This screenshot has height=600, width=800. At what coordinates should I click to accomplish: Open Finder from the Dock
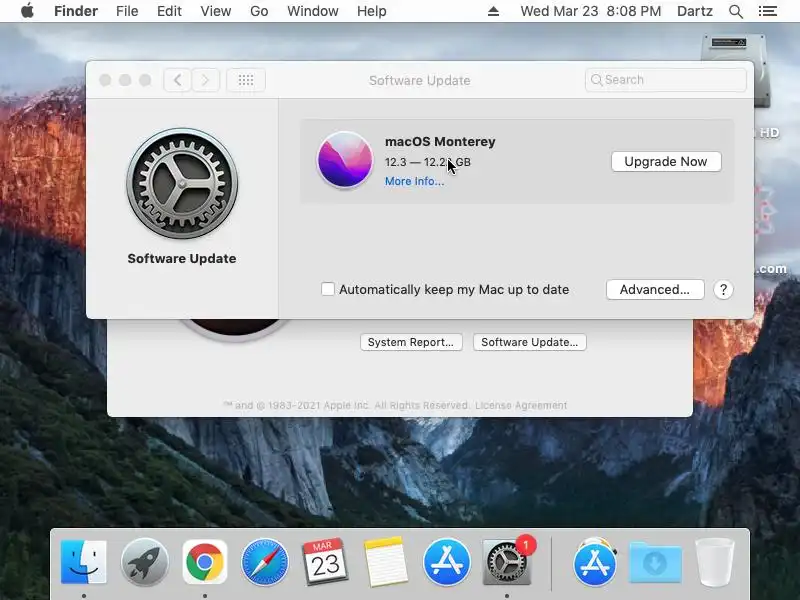point(84,563)
